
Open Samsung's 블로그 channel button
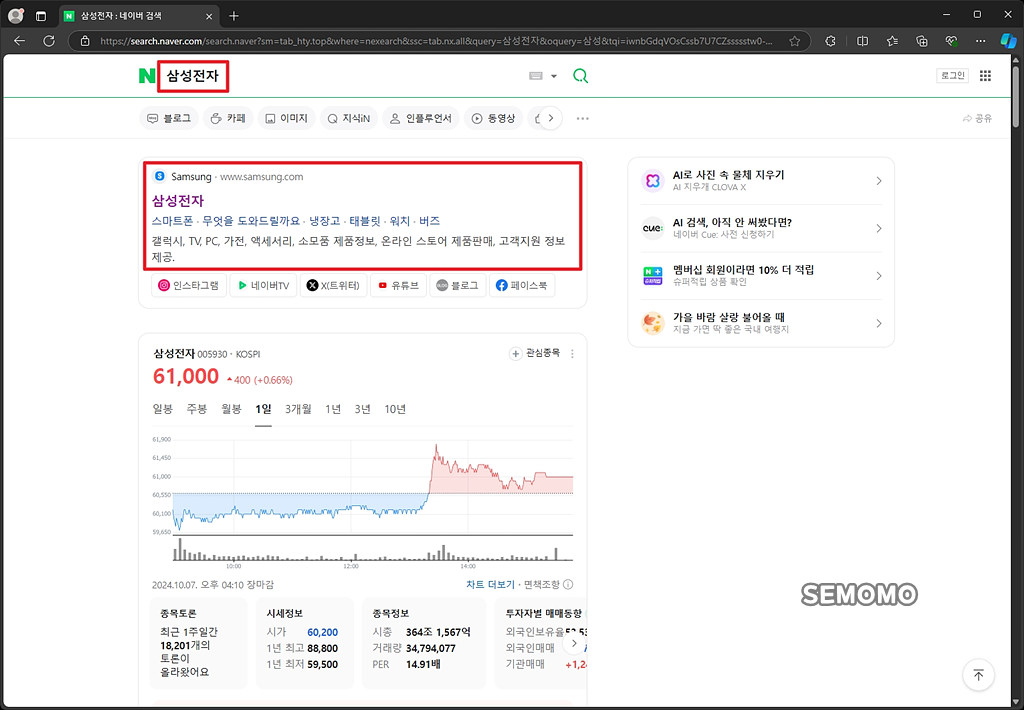point(457,285)
